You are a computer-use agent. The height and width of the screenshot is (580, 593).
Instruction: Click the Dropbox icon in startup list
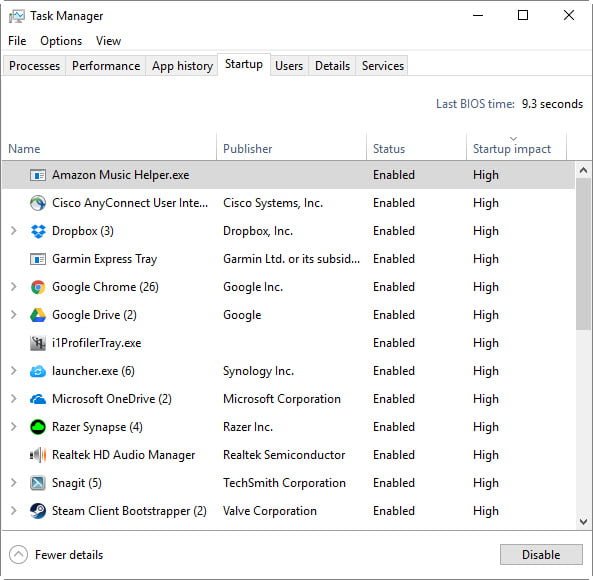[38, 231]
